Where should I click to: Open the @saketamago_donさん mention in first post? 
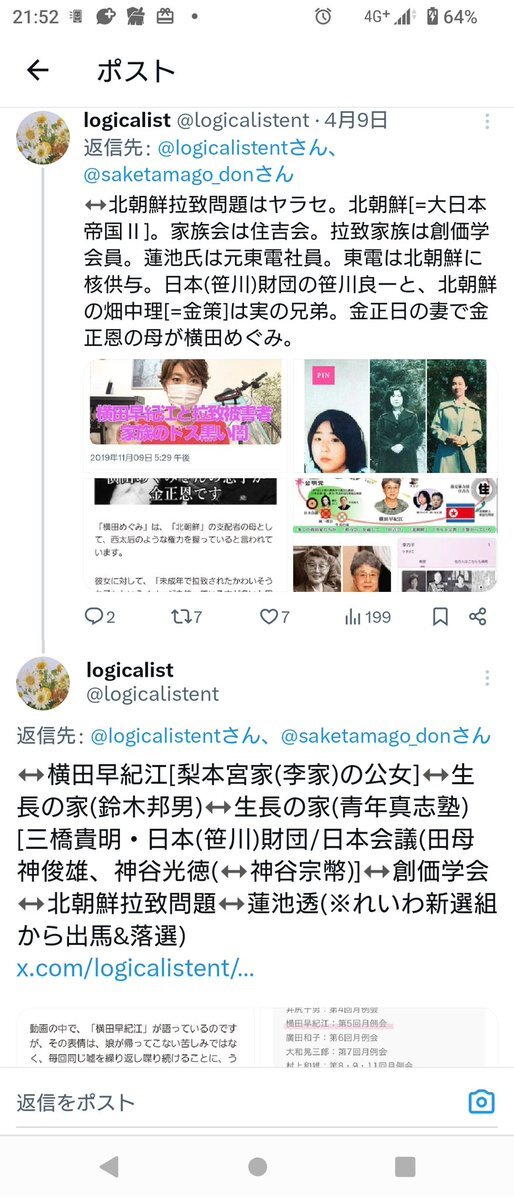pyautogui.click(x=188, y=174)
